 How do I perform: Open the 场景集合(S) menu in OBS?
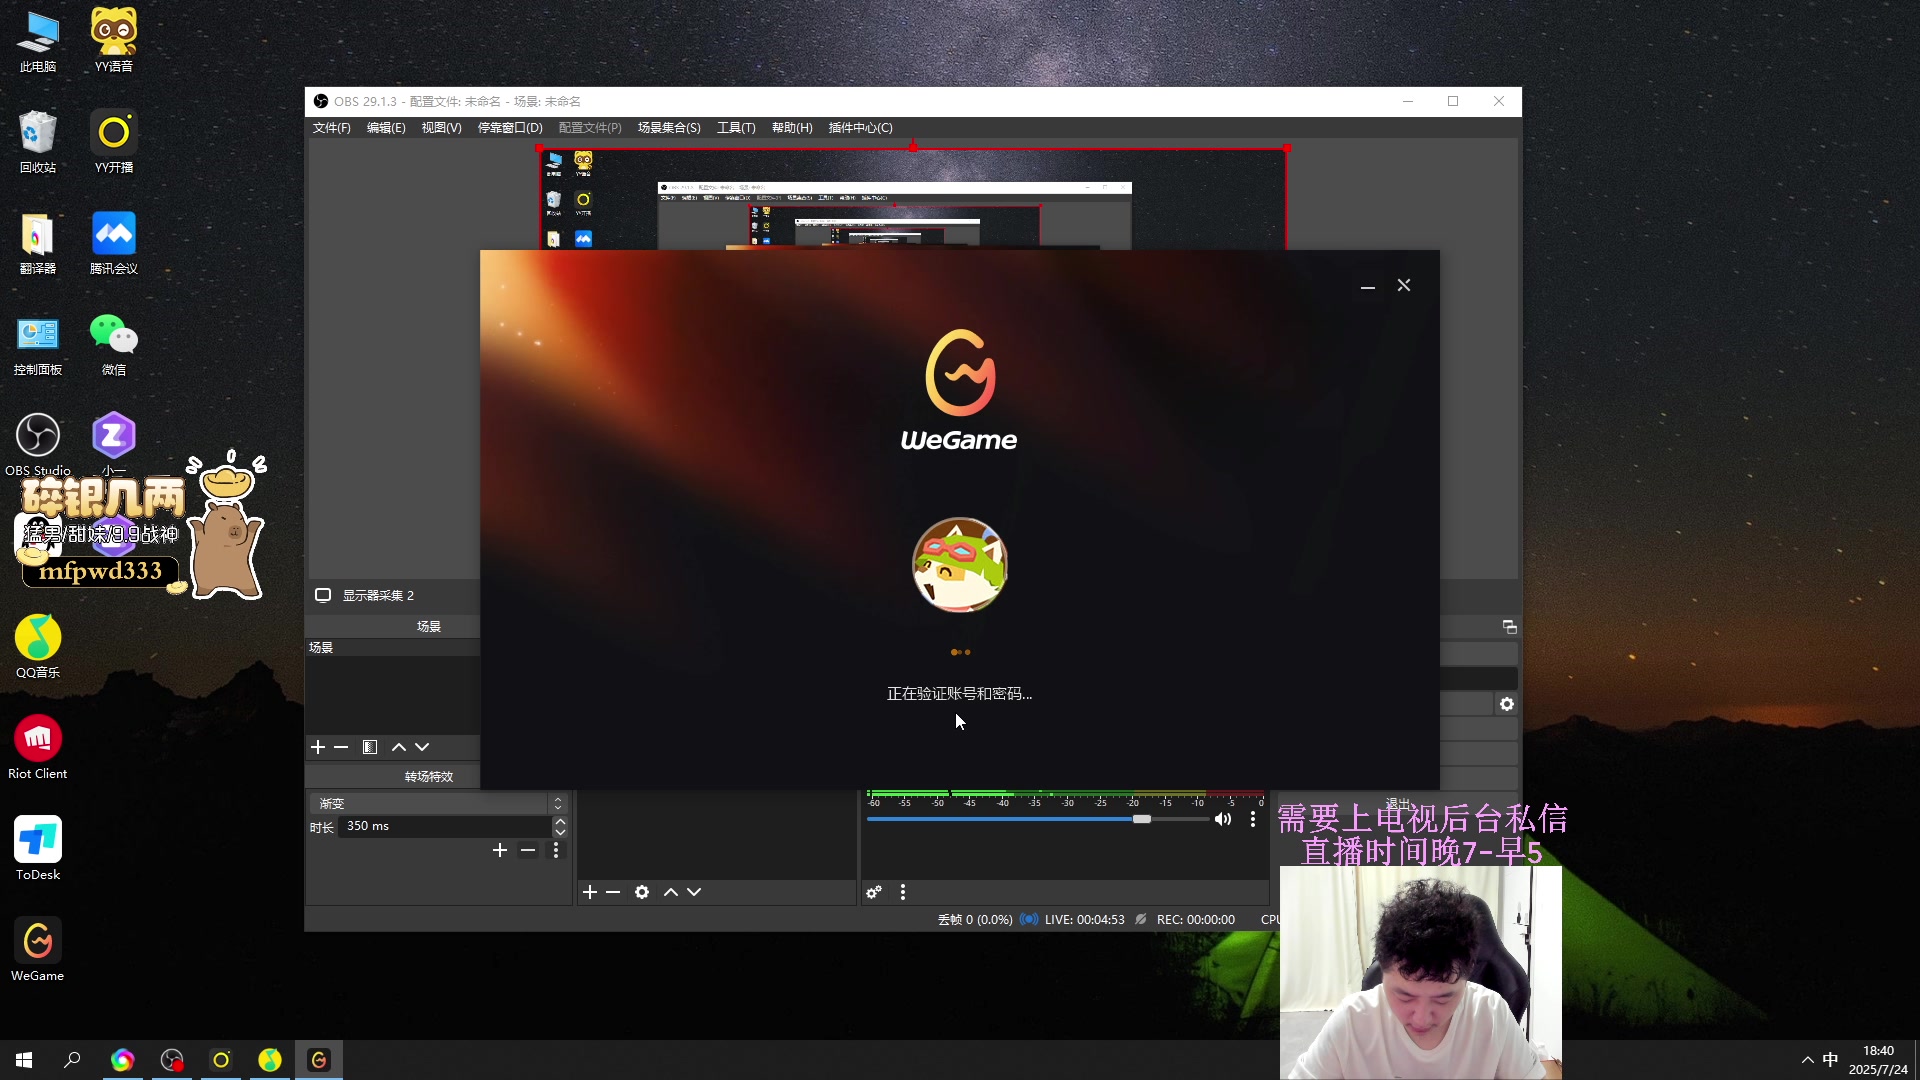click(x=669, y=128)
